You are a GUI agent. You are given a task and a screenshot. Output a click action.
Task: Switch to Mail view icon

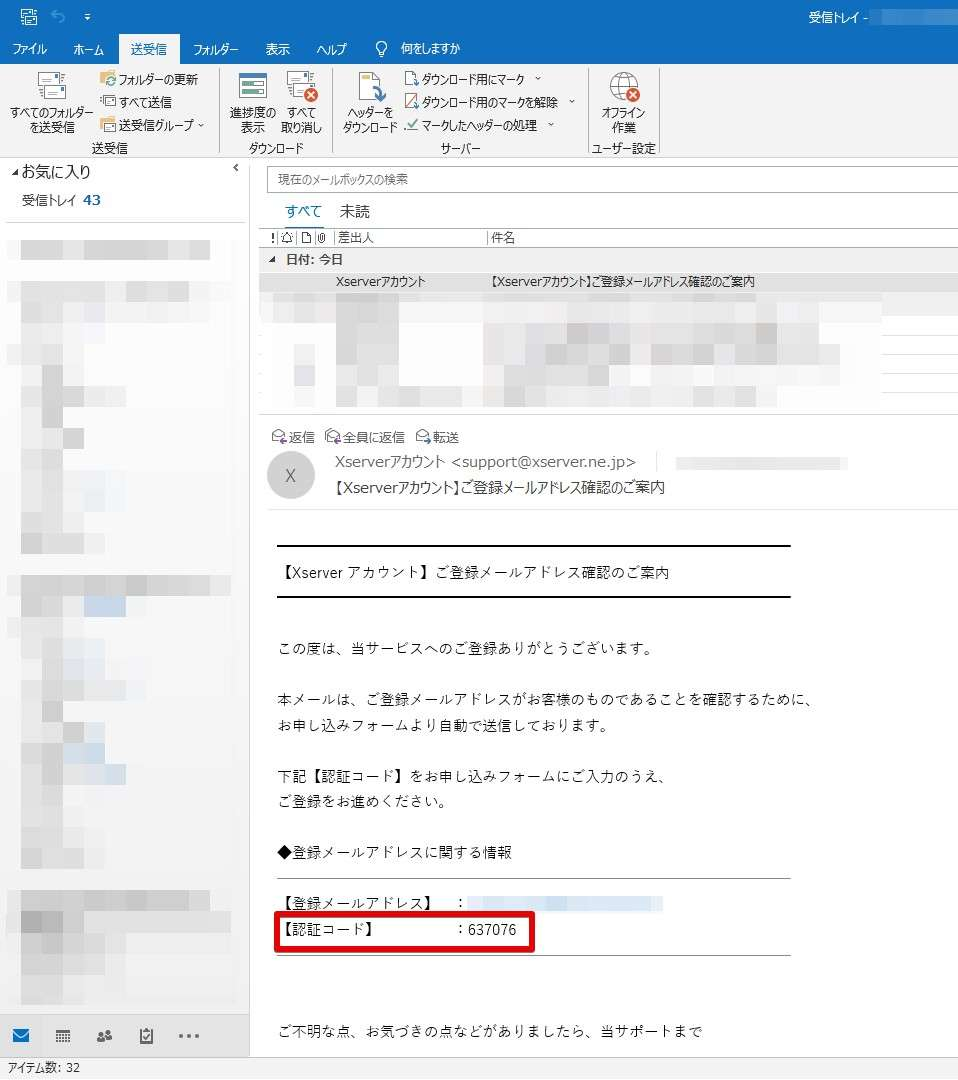click(21, 1035)
